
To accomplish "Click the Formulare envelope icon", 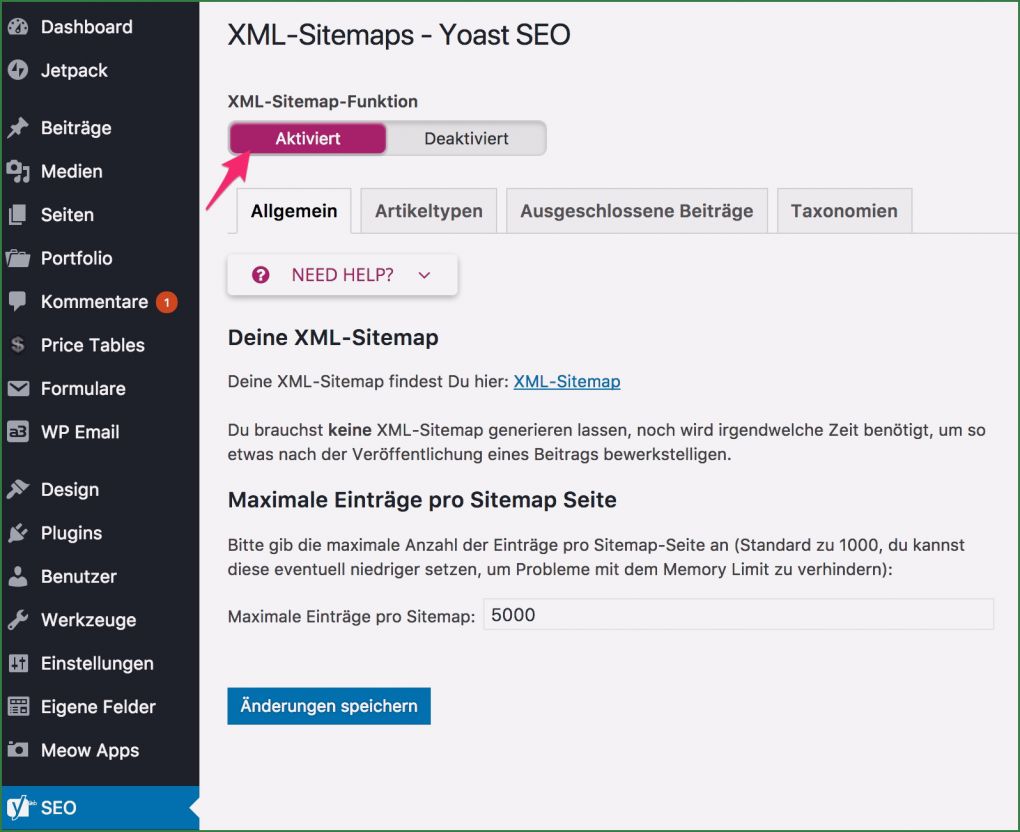I will tap(17, 389).
